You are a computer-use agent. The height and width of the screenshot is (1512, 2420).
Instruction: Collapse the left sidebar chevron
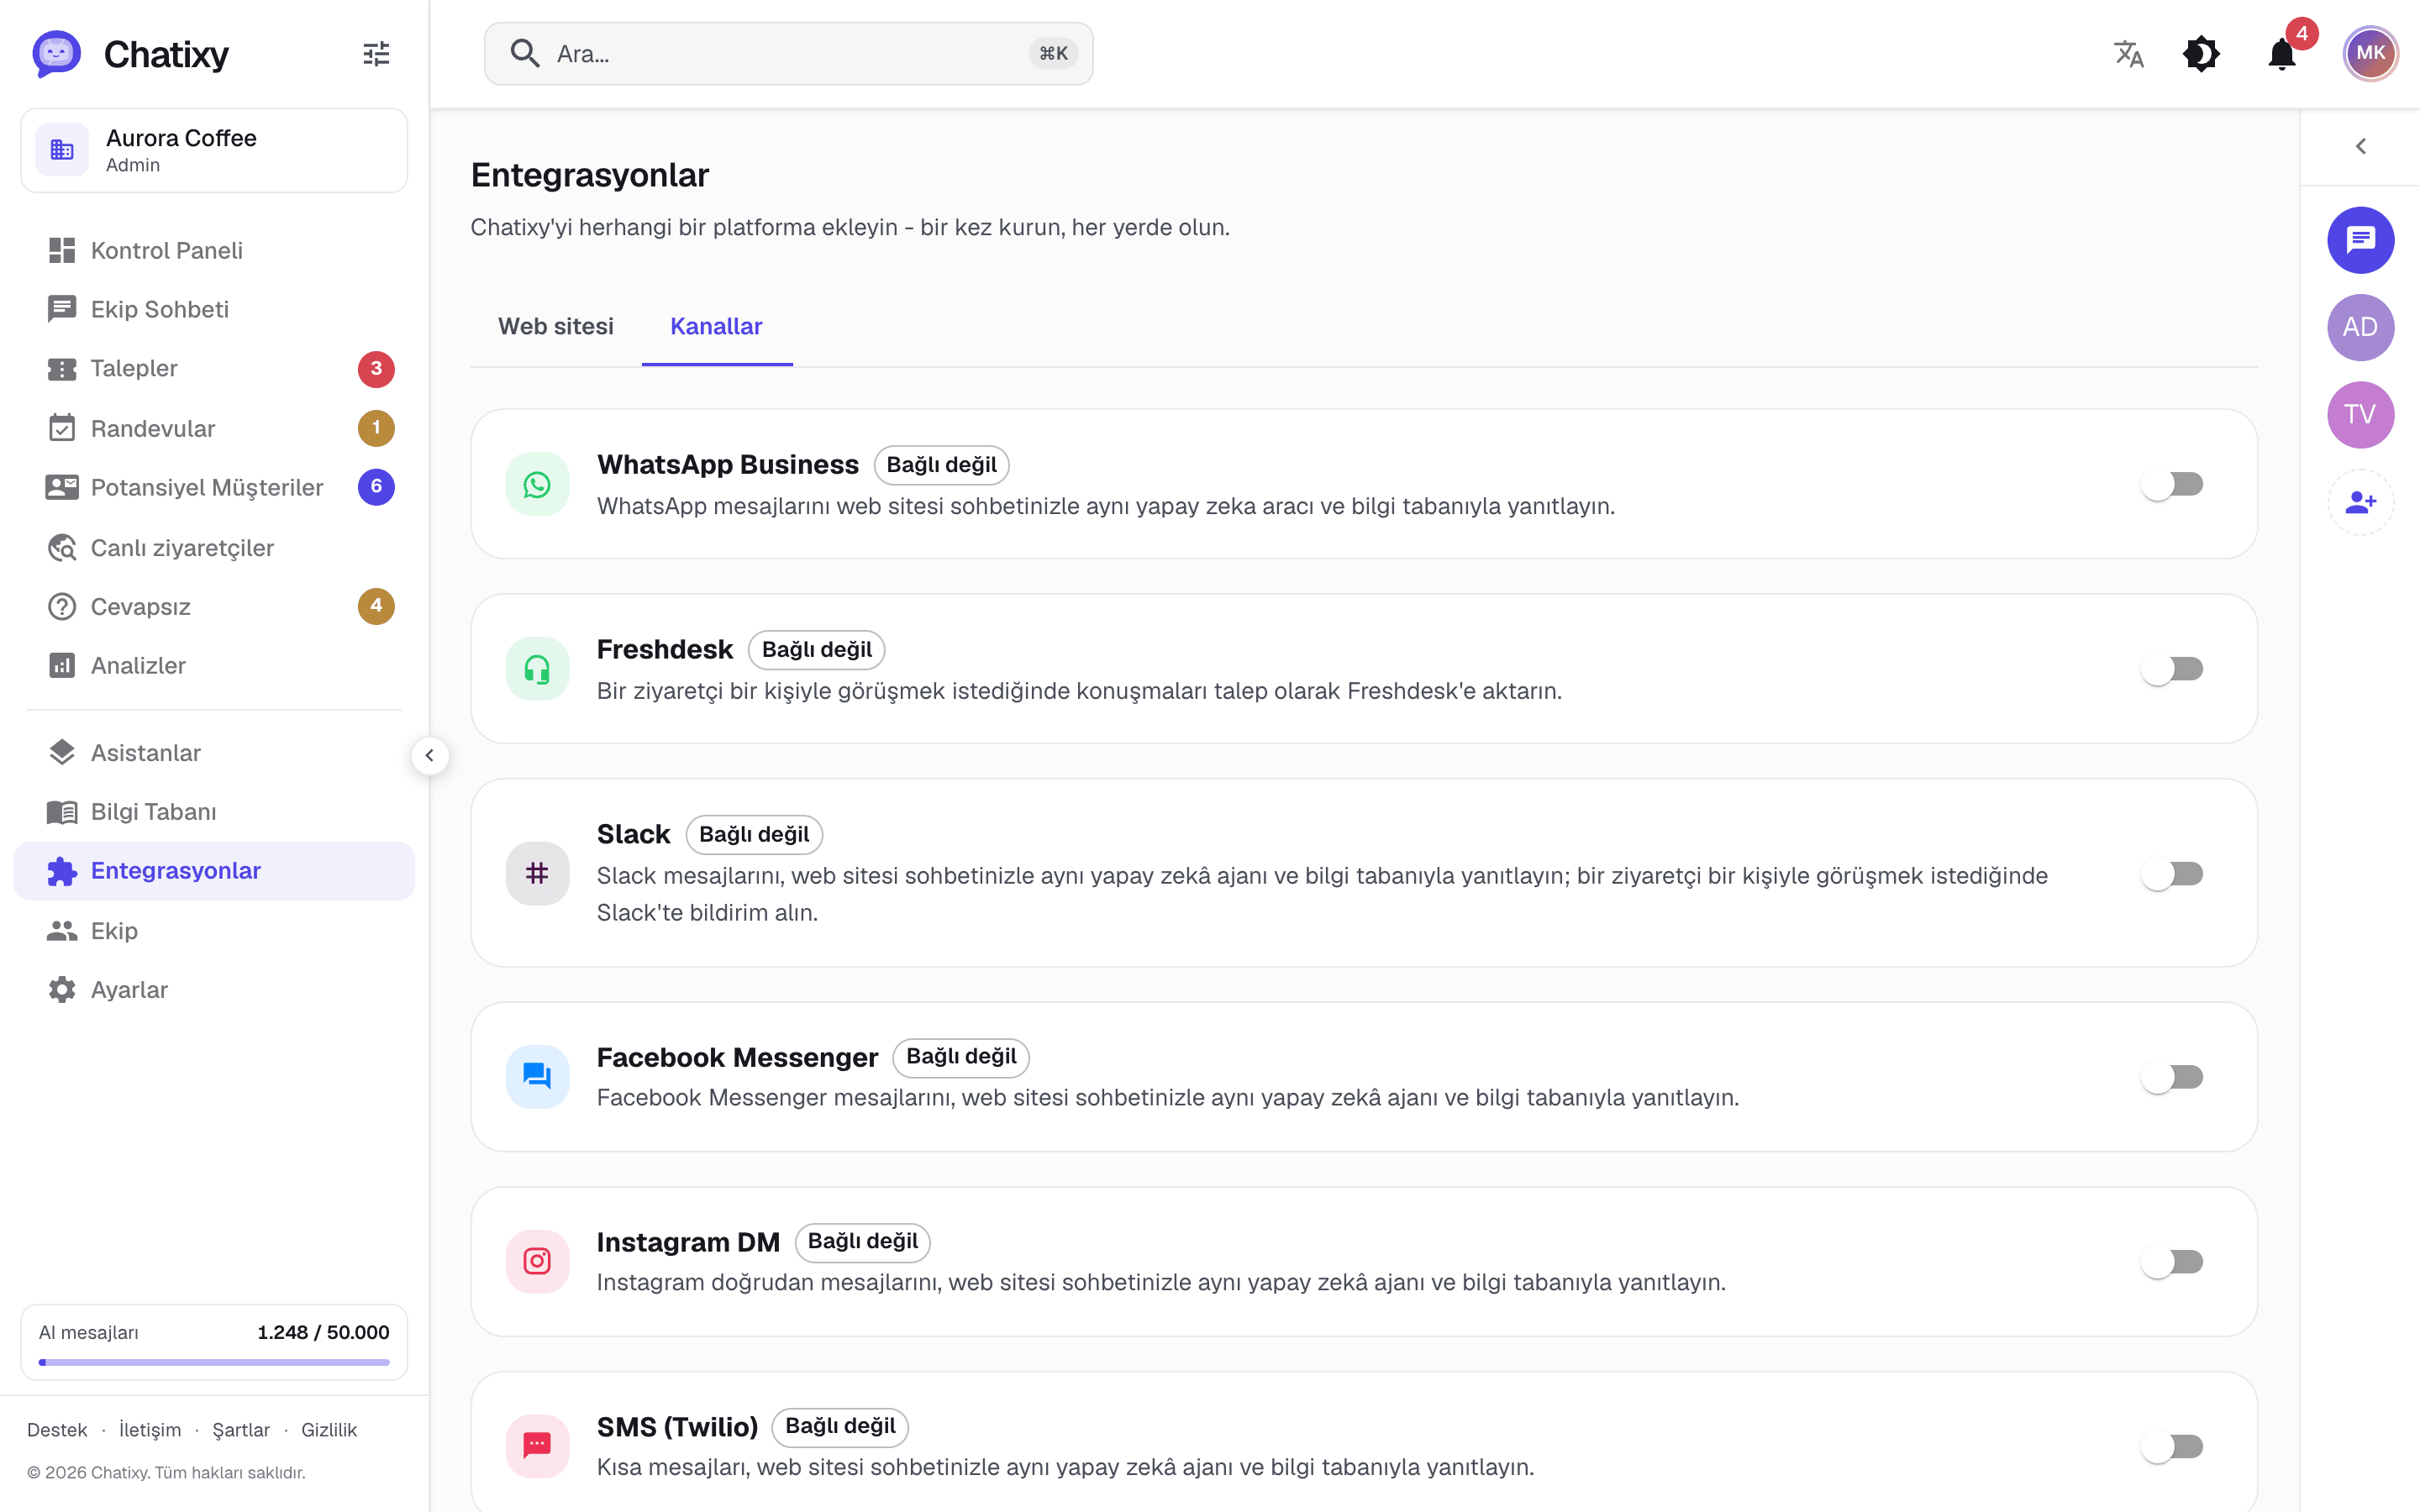tap(429, 755)
